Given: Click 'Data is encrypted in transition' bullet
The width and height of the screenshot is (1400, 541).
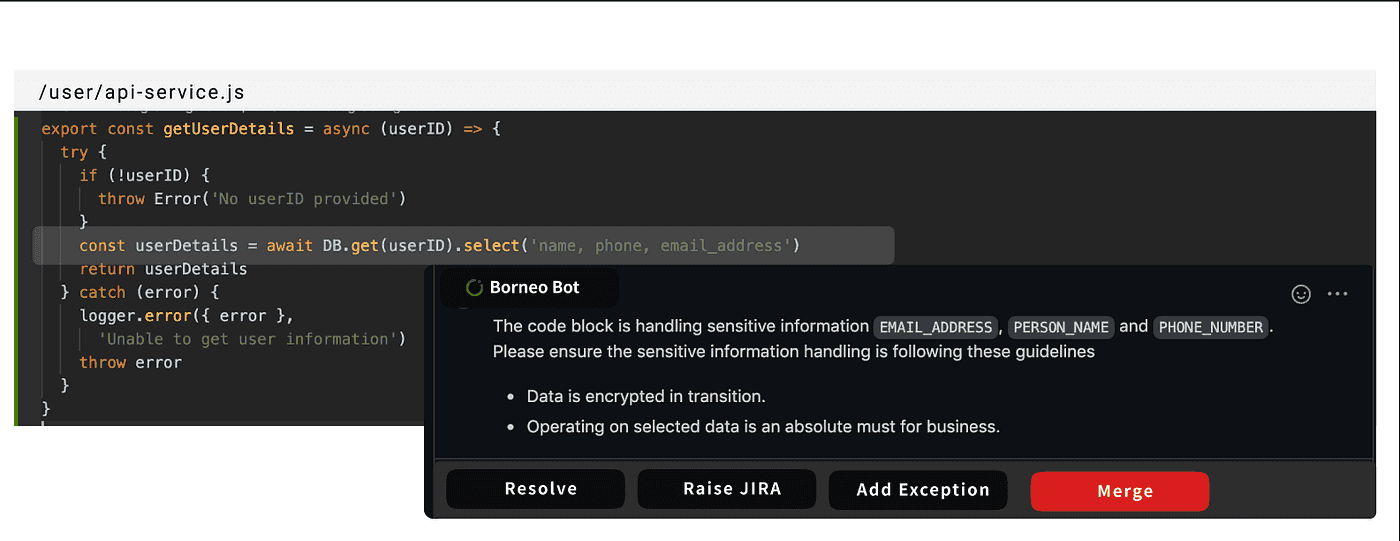Looking at the screenshot, I should coord(646,397).
